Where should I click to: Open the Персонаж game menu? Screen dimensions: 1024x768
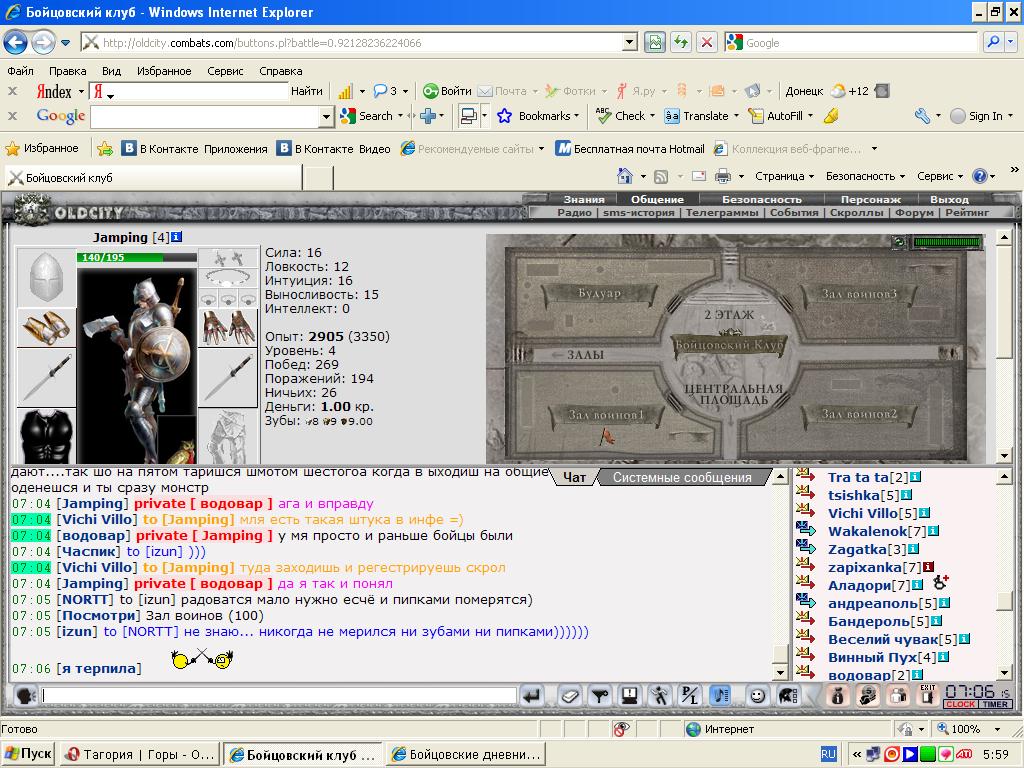[x=870, y=199]
